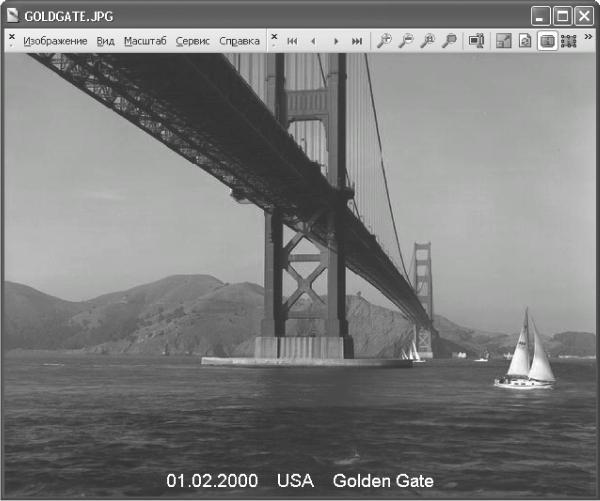Click the zoom out magnifier icon

406,41
